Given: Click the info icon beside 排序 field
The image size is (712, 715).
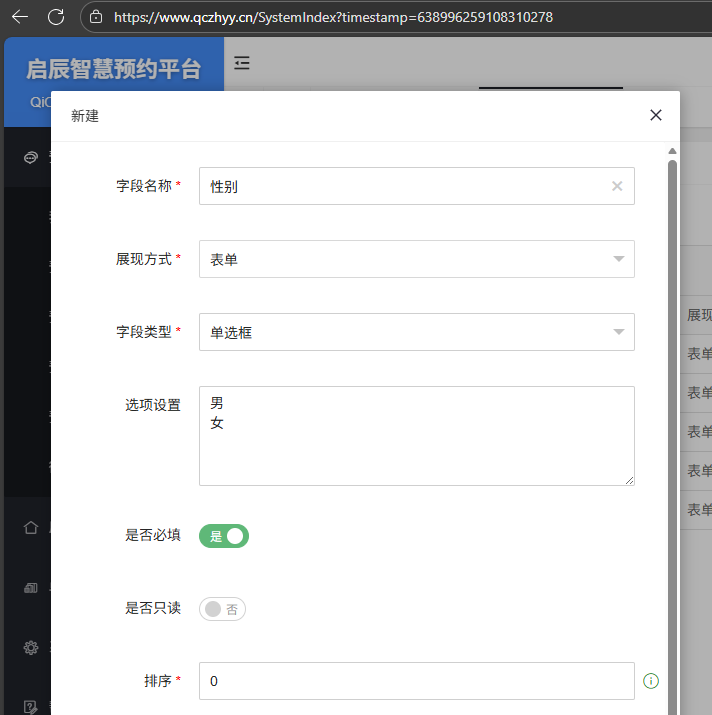Looking at the screenshot, I should (651, 681).
